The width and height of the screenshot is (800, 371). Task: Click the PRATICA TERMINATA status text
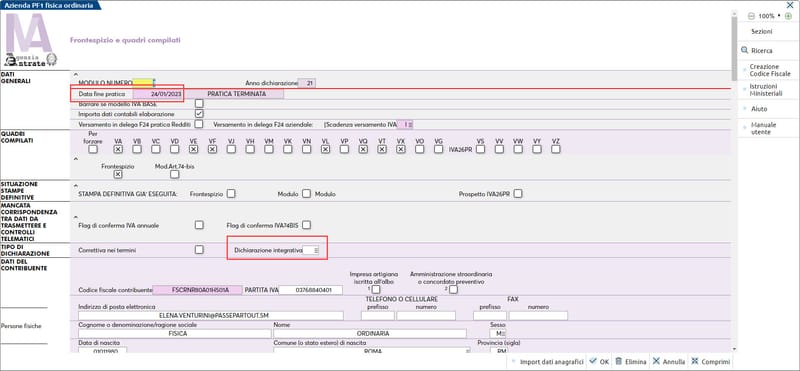pyautogui.click(x=236, y=94)
